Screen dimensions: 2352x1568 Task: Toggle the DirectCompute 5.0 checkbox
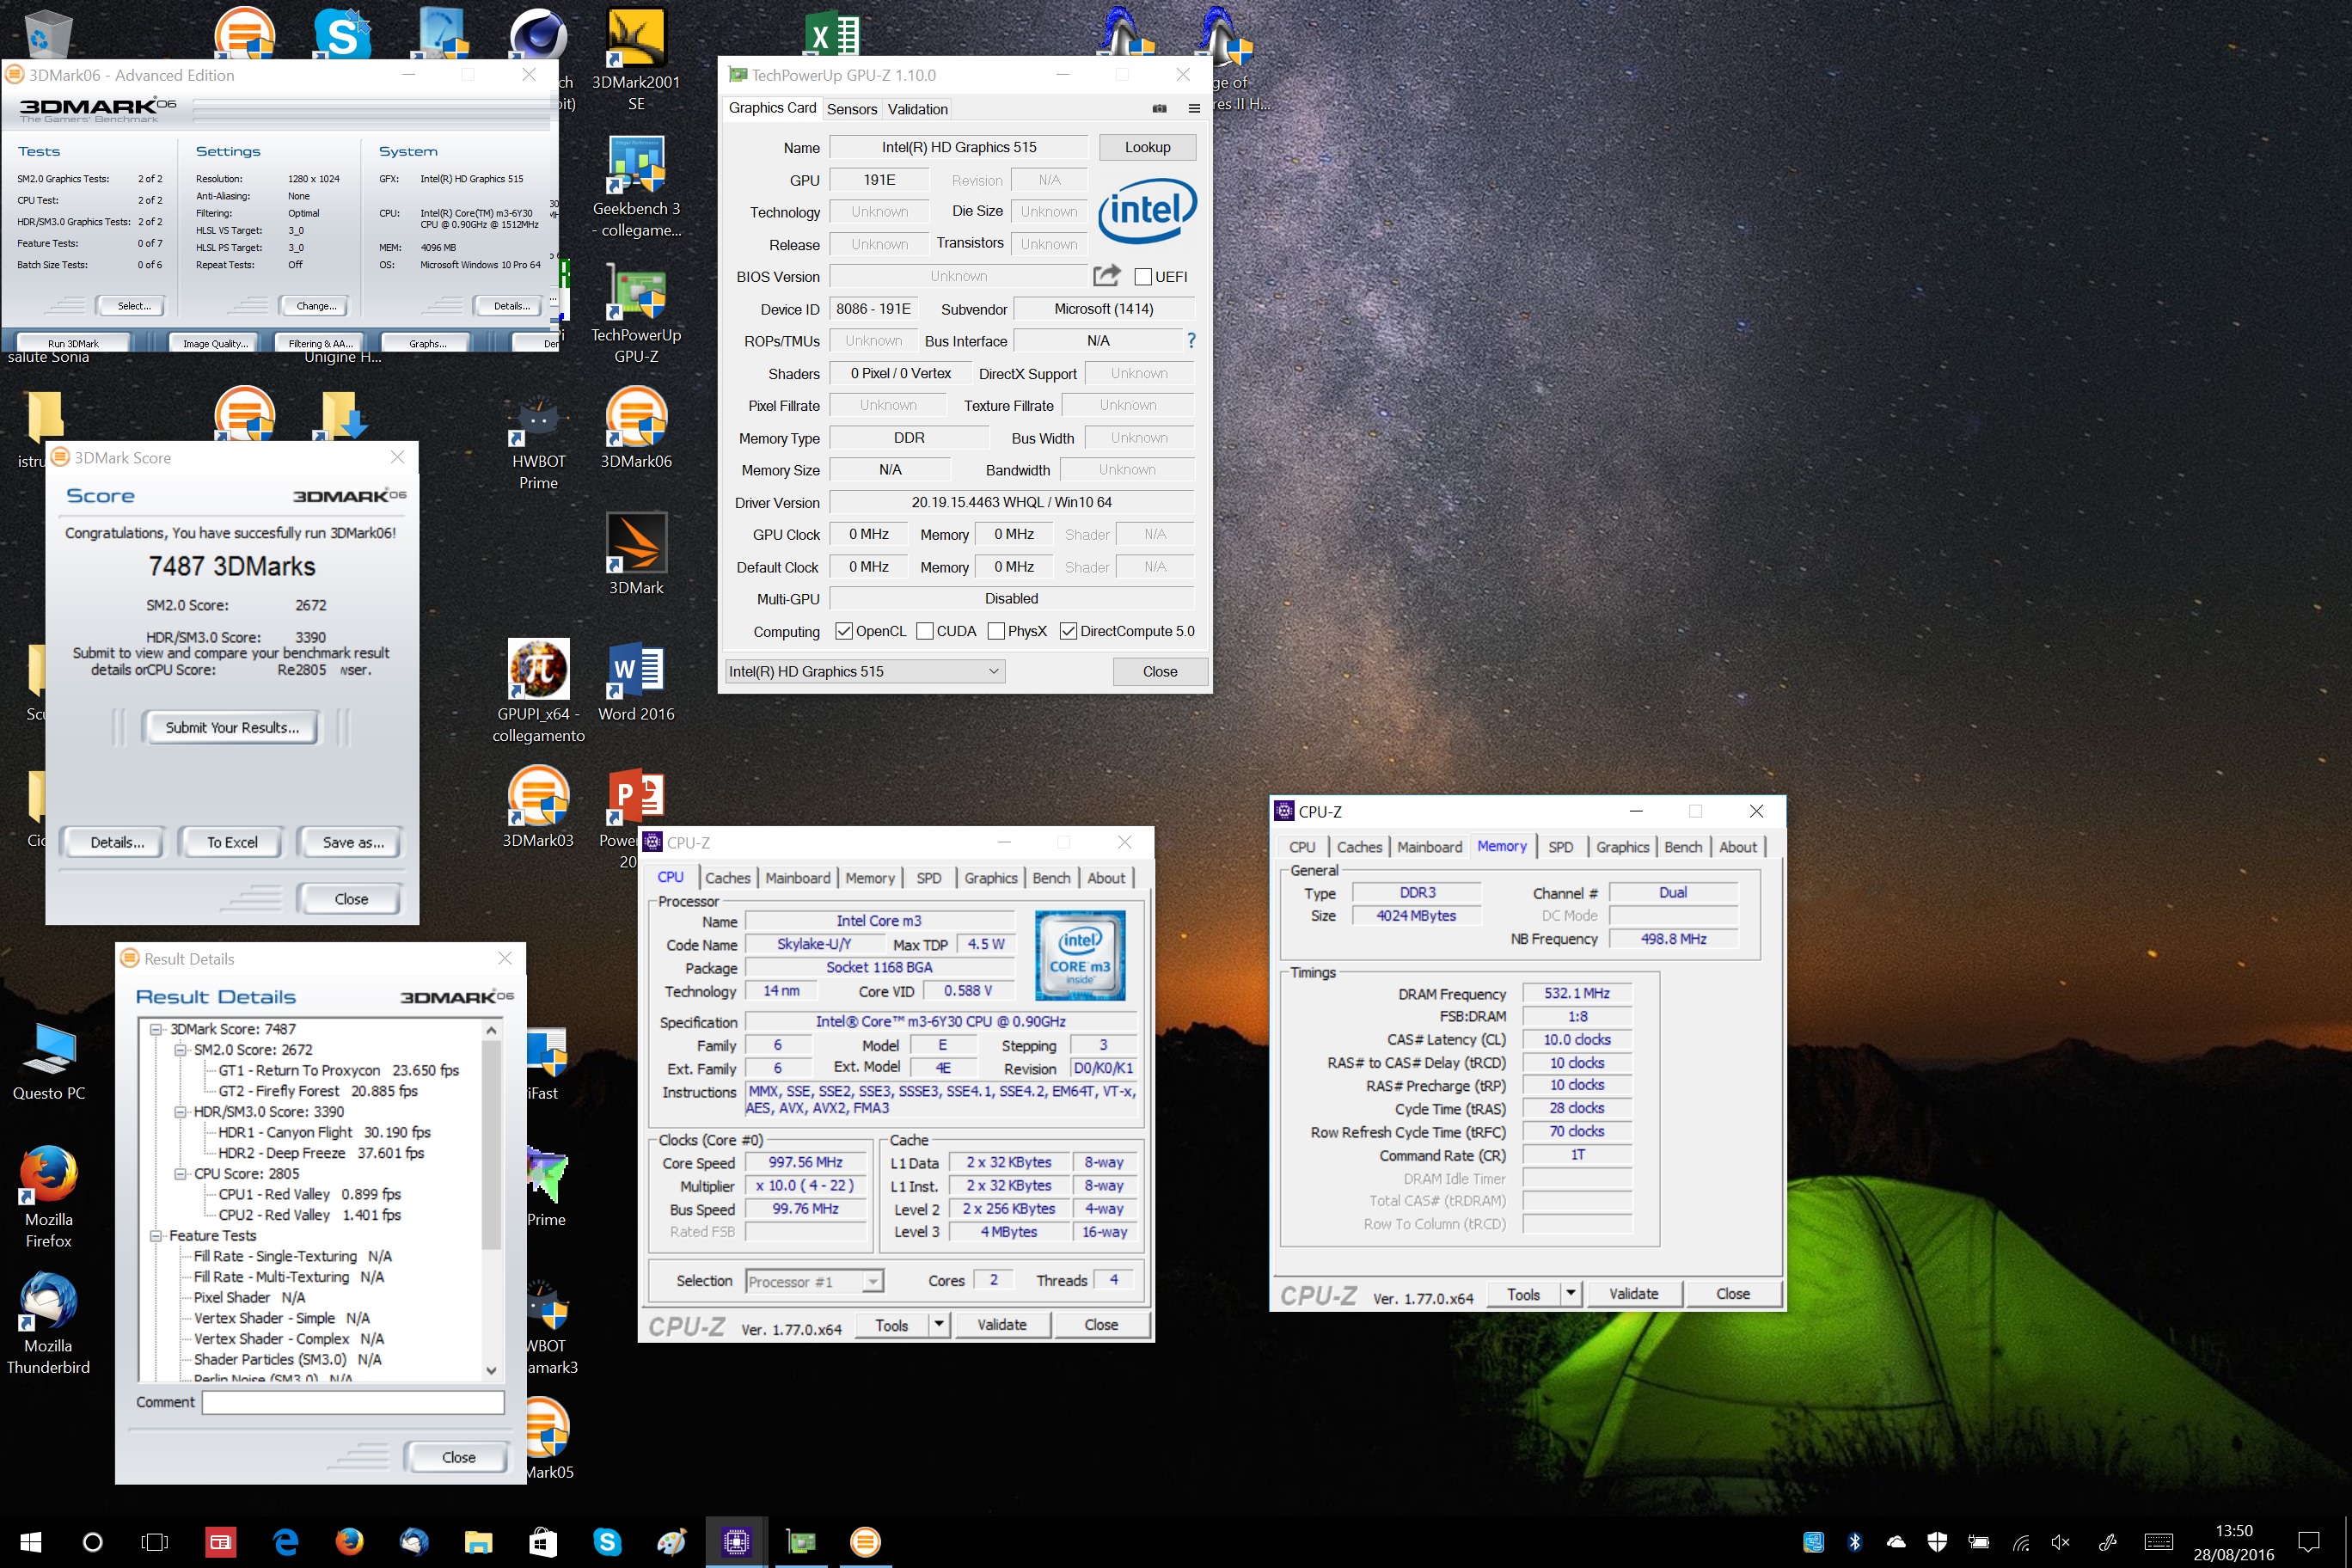click(x=1068, y=631)
